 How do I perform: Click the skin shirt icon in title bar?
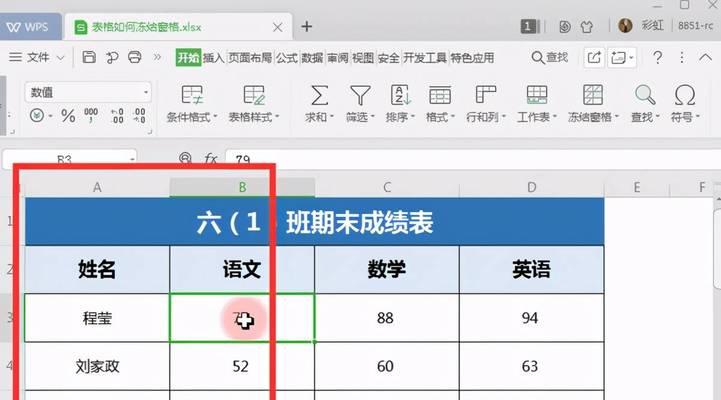587,27
